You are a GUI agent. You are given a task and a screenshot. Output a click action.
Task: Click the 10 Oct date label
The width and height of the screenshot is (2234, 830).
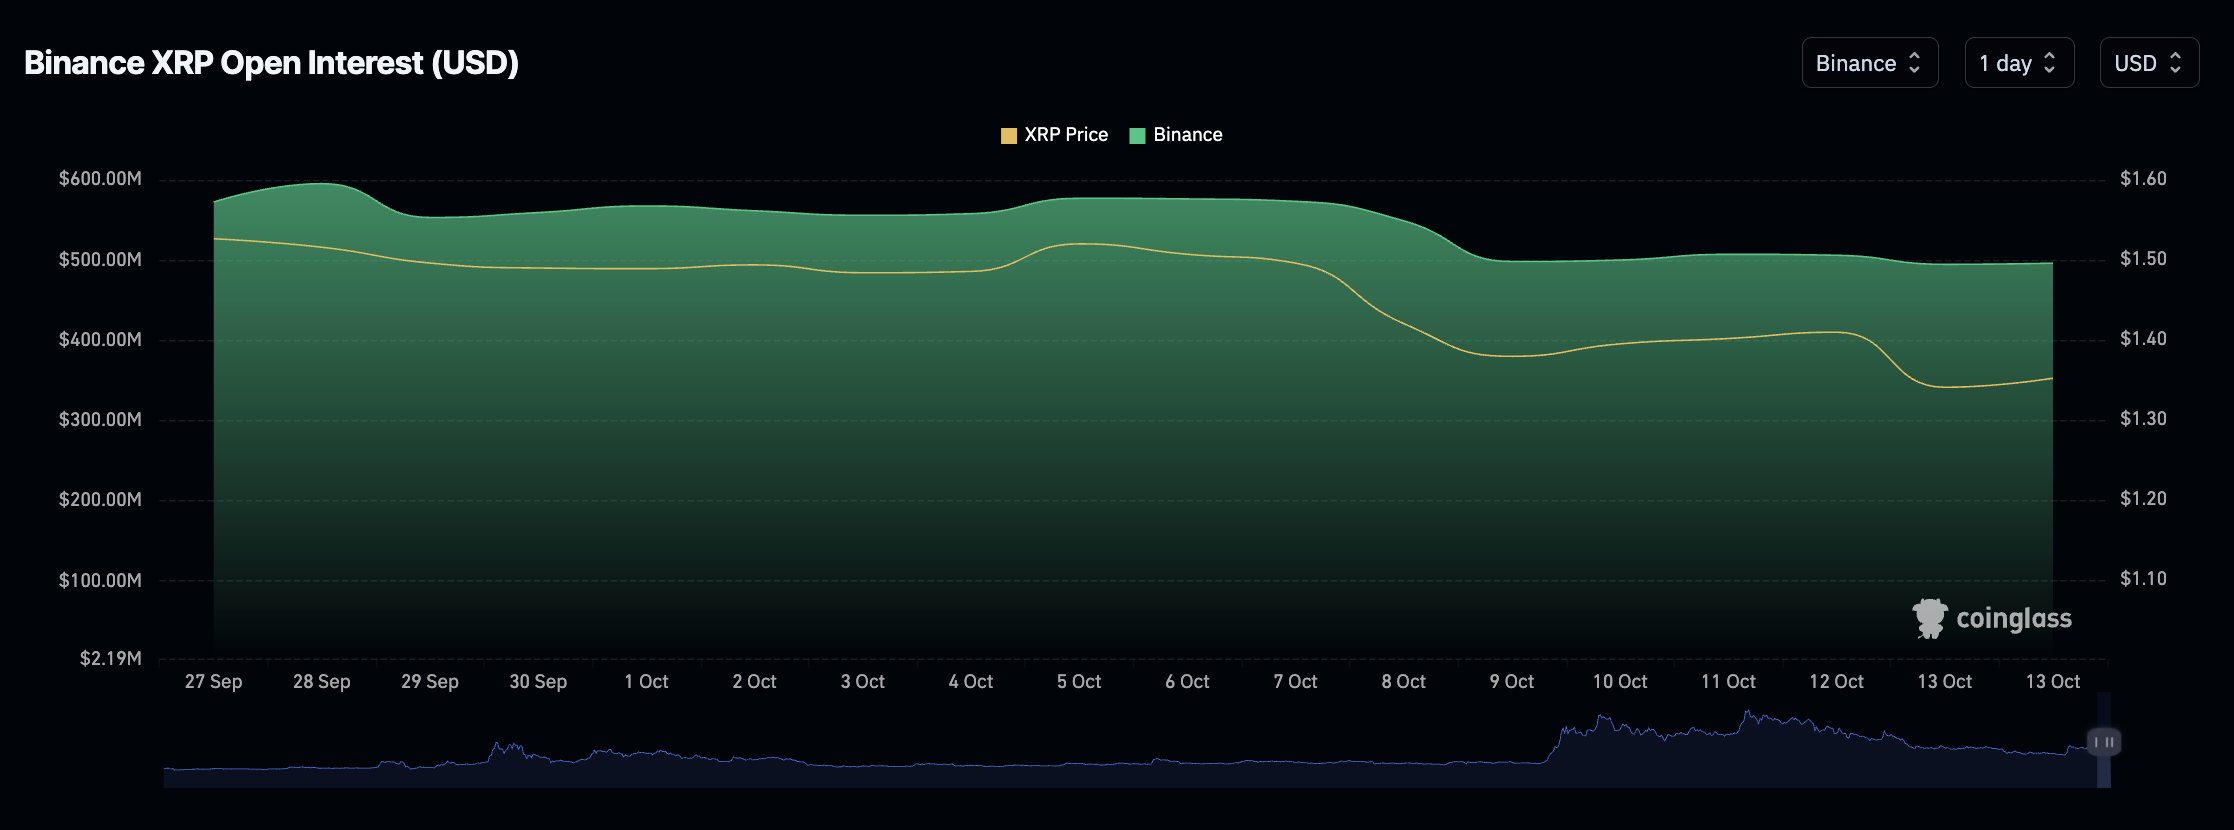click(1620, 682)
